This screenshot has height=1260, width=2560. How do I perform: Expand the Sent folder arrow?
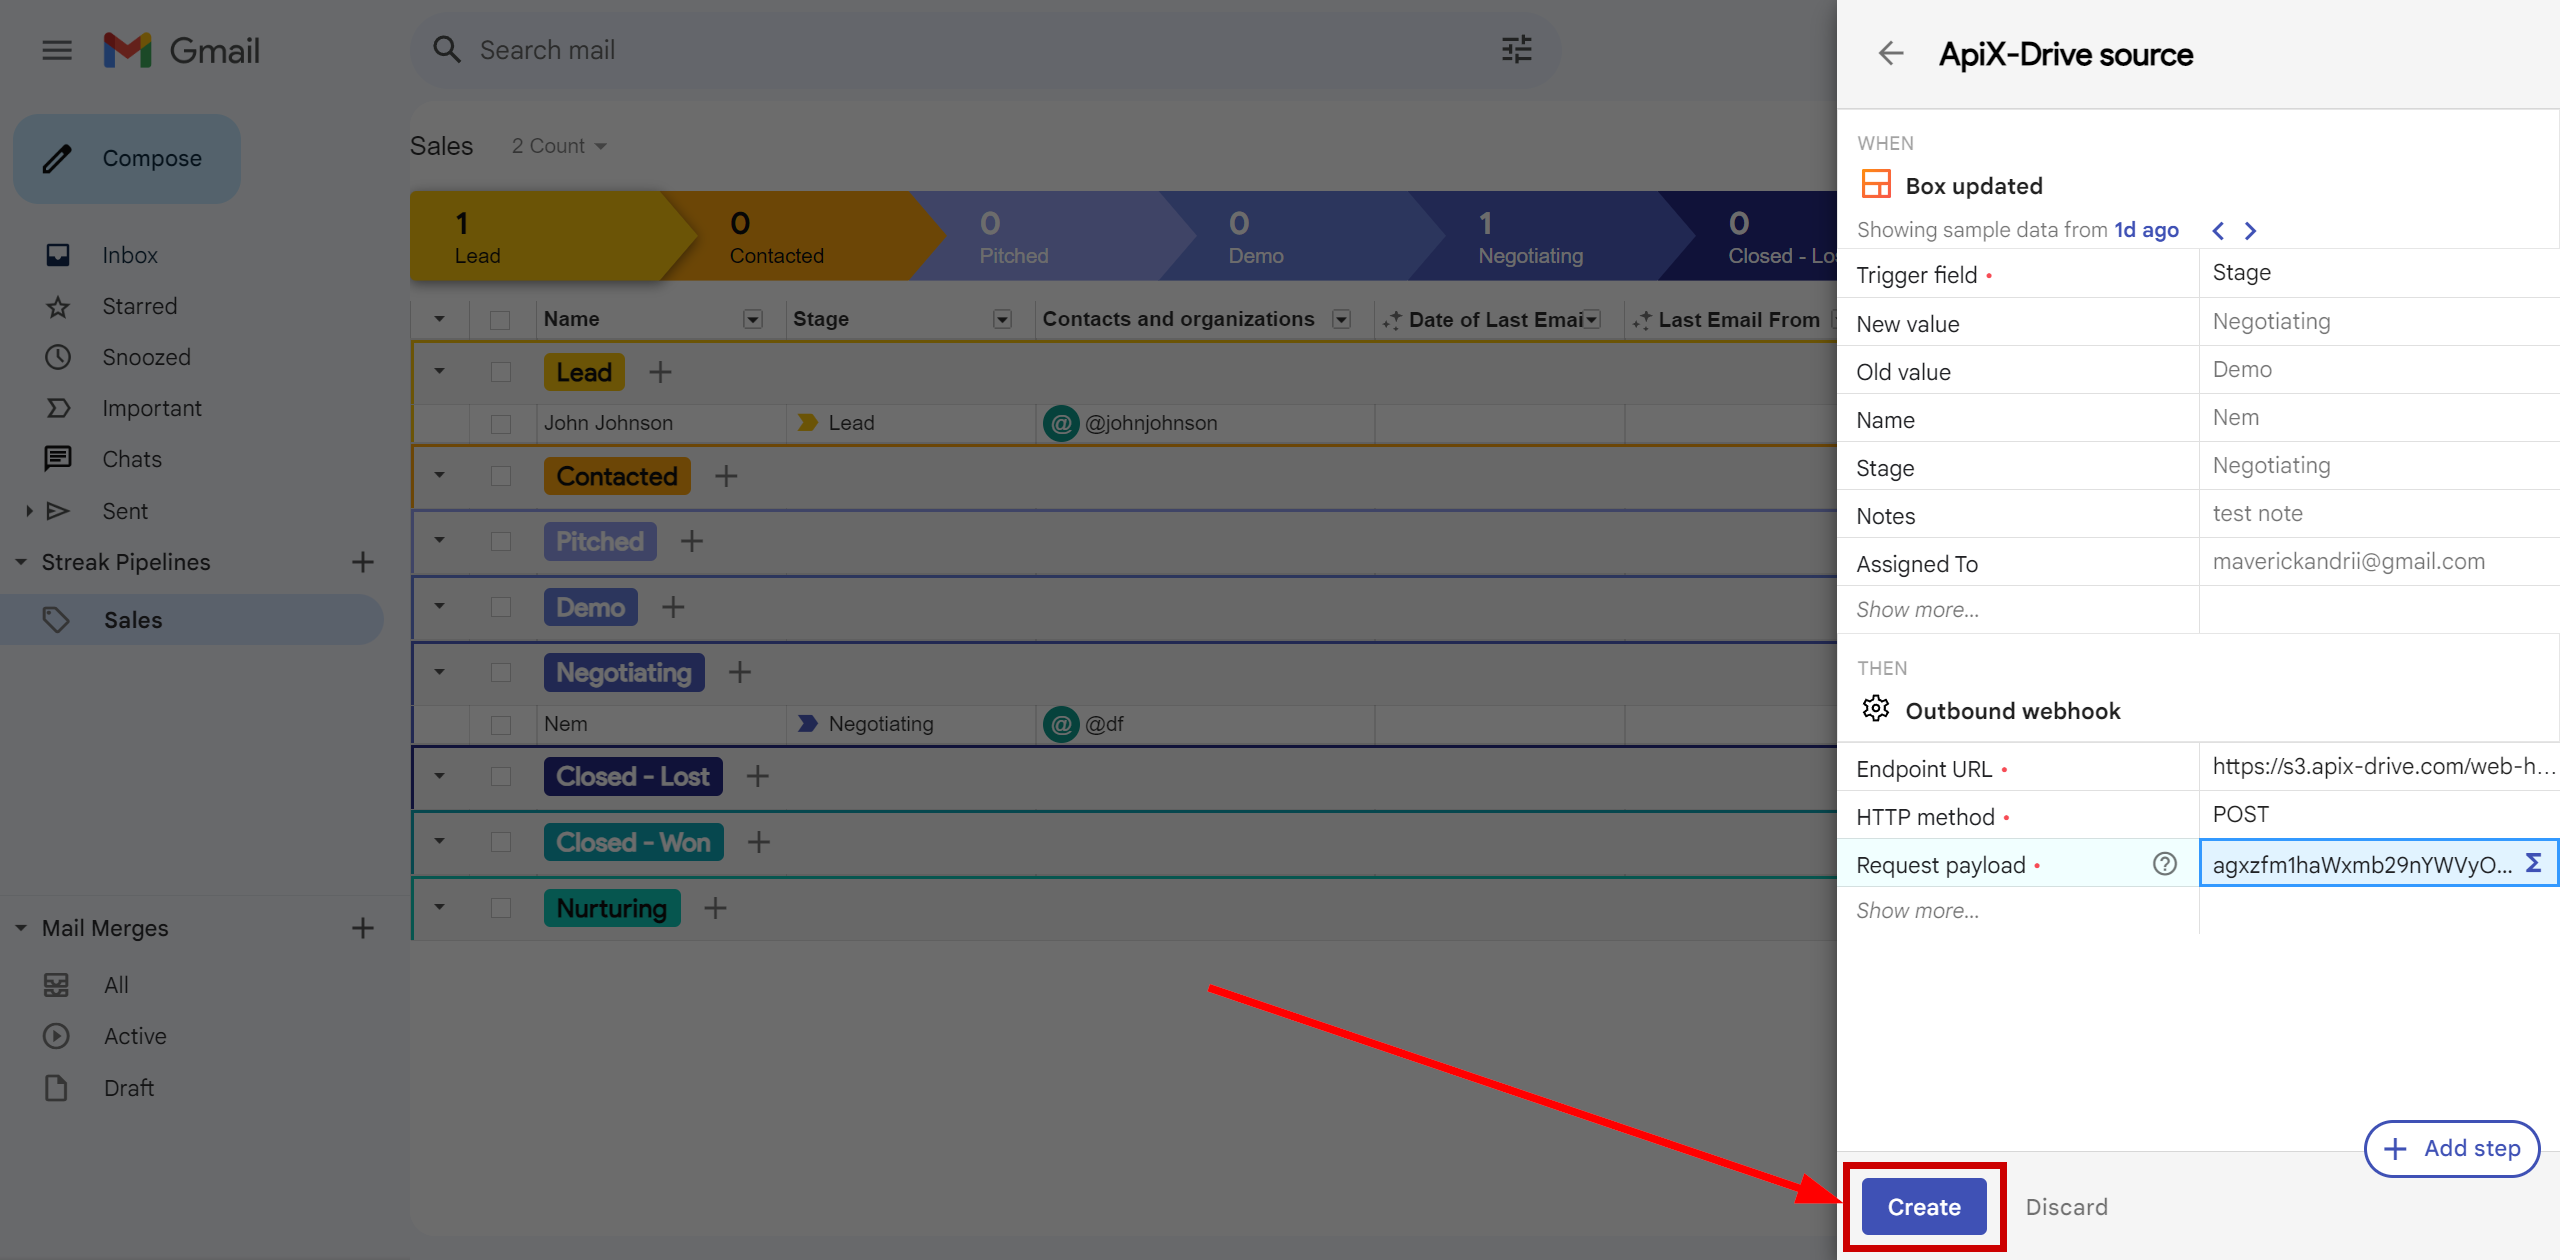click(29, 511)
